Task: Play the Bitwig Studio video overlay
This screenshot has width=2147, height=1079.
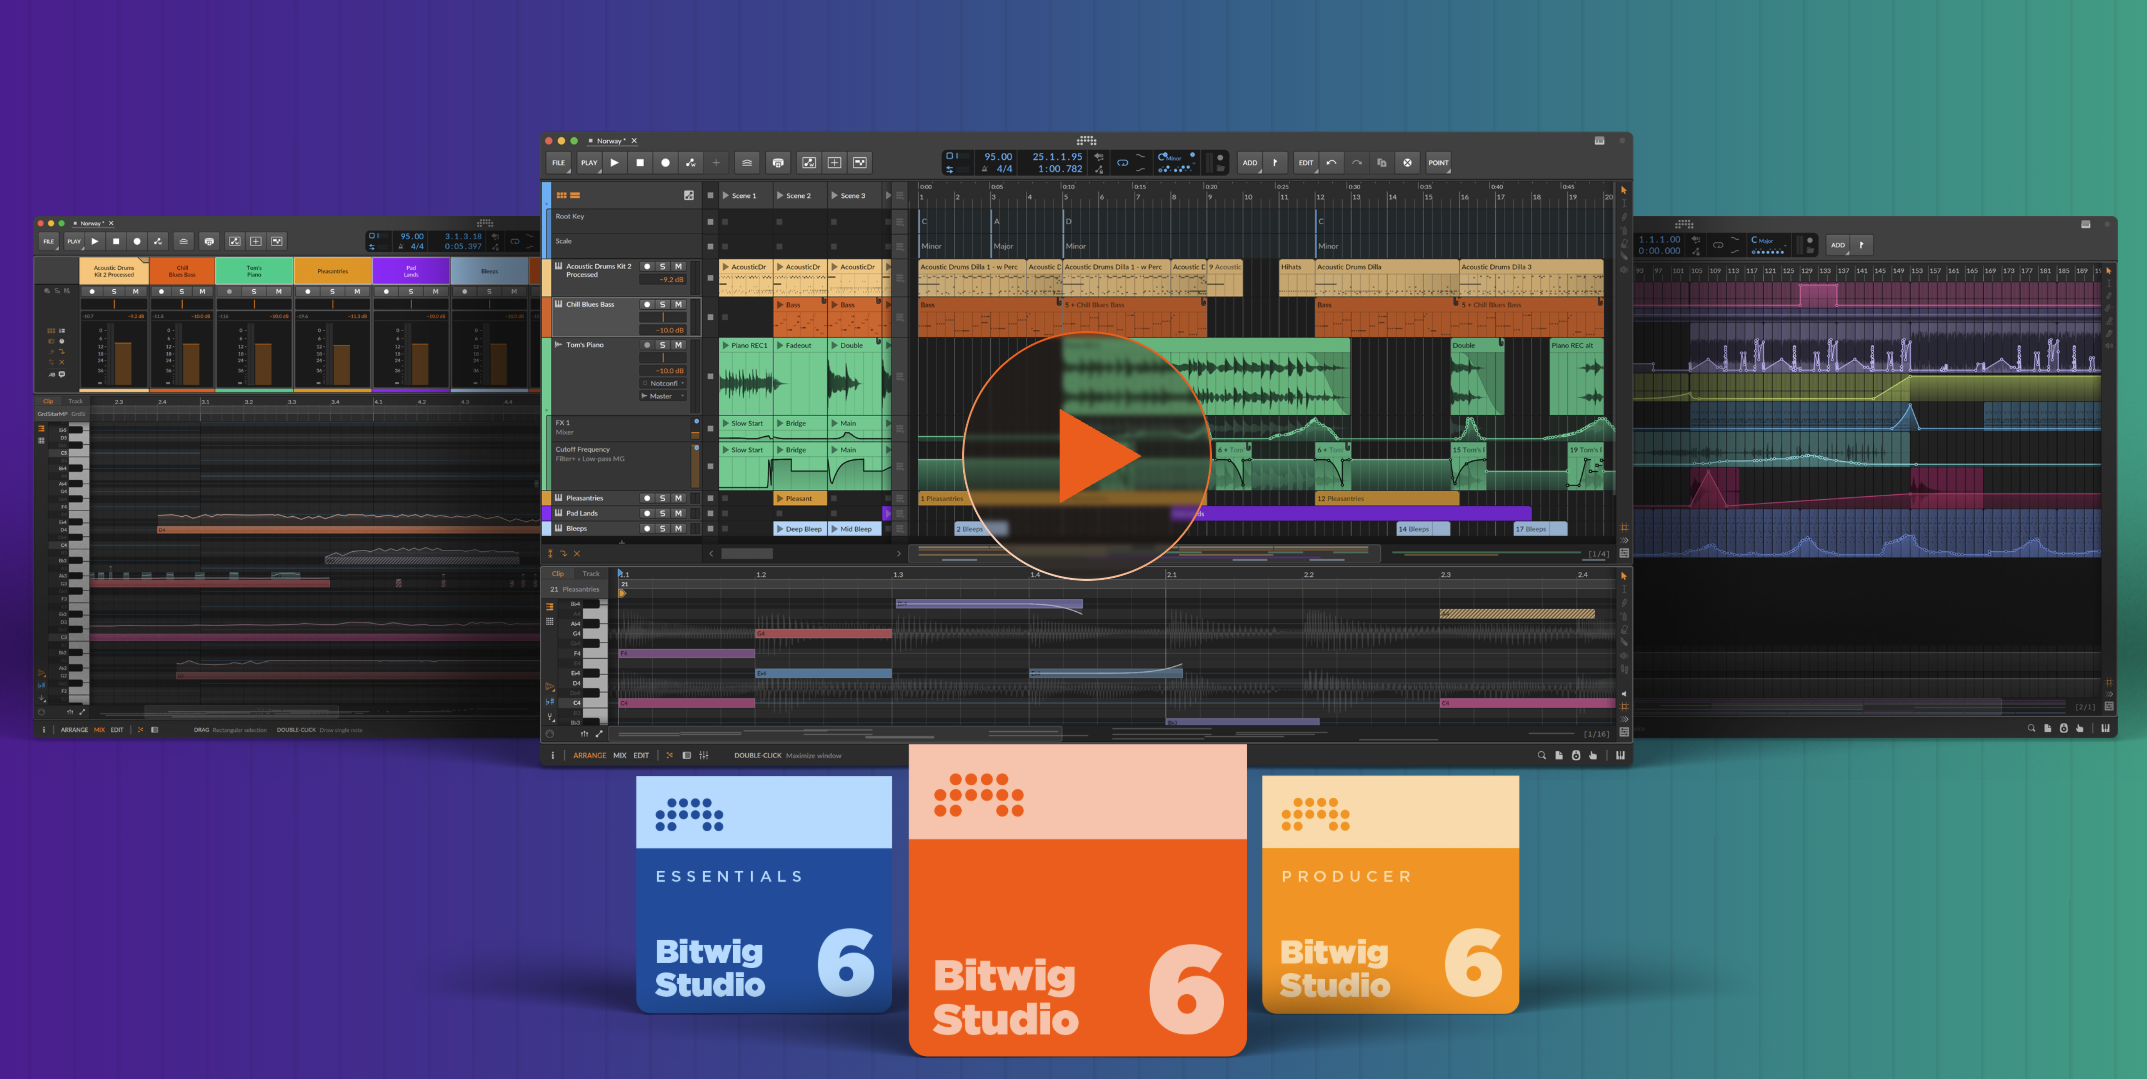Action: (1088, 455)
